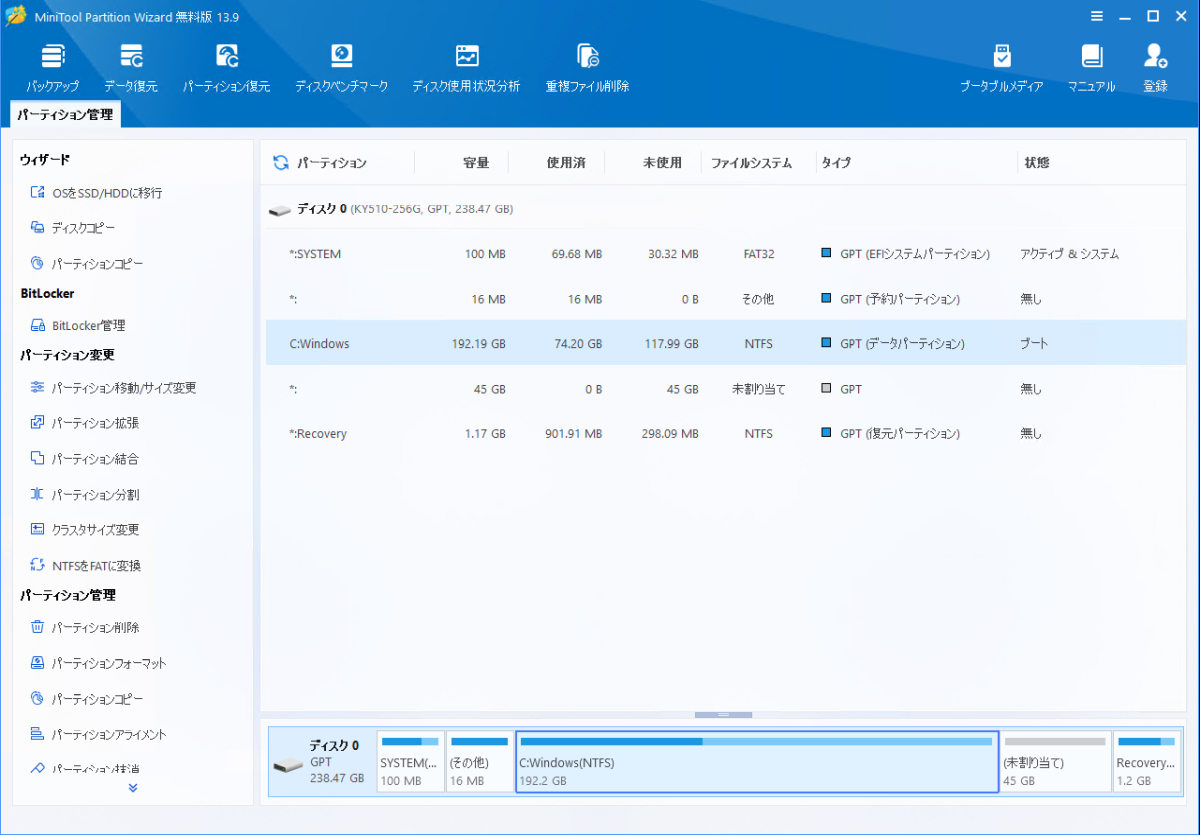Collapse the ウィザード section header

(x=45, y=160)
